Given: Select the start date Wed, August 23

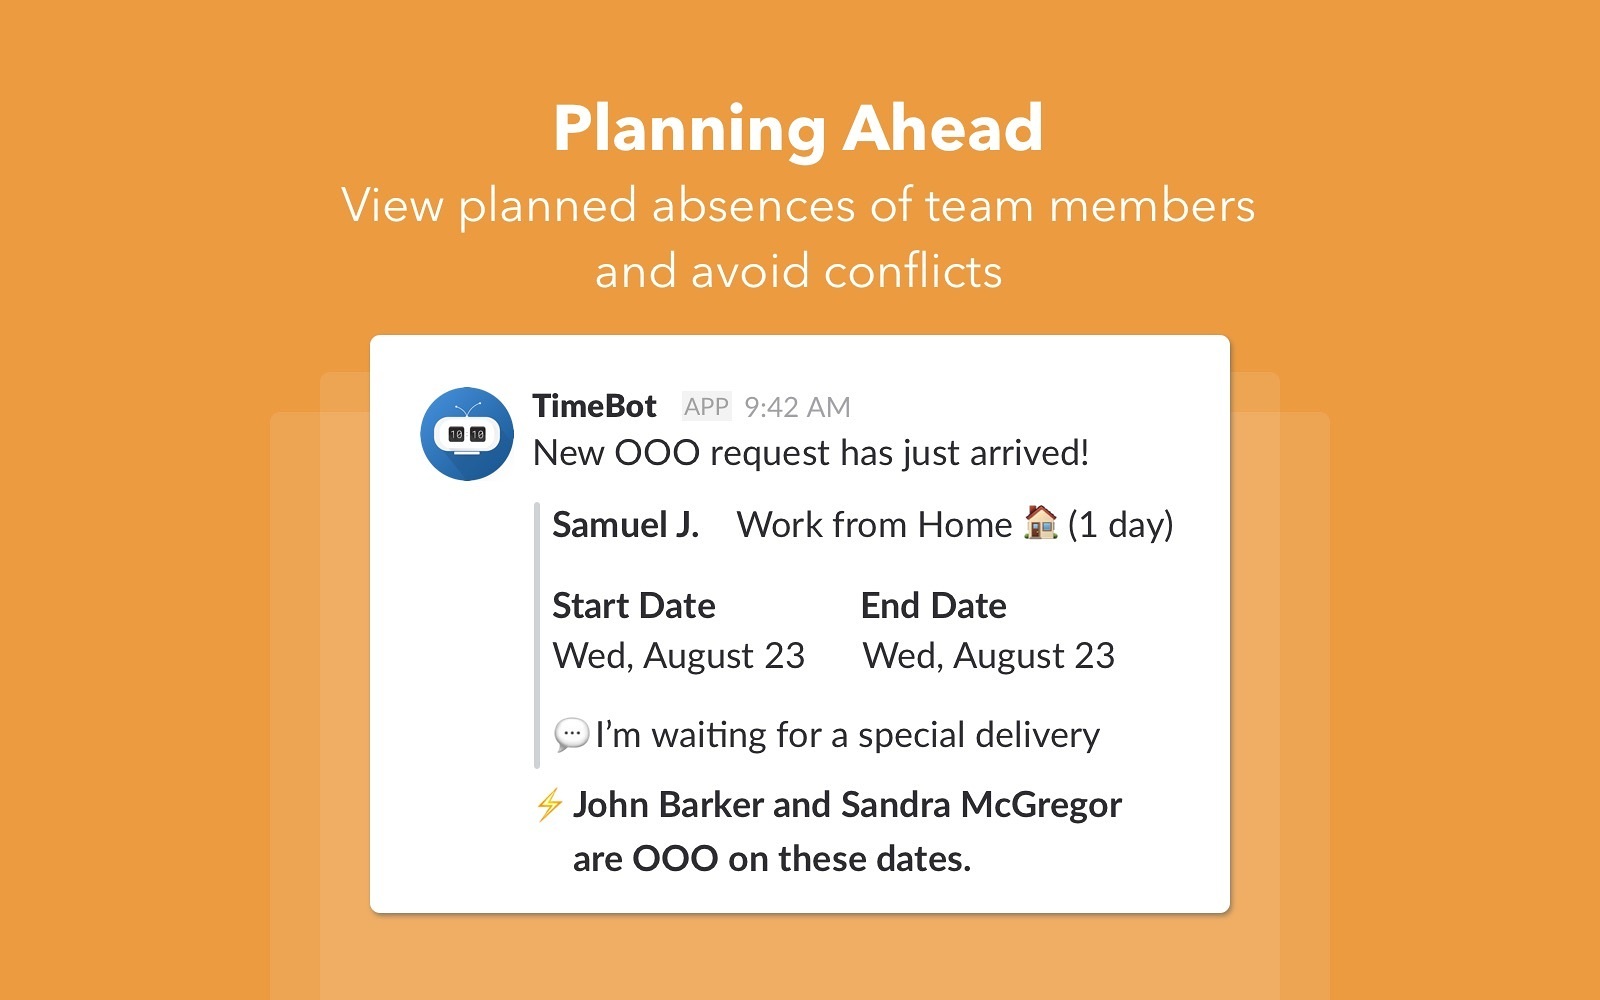Looking at the screenshot, I should [x=678, y=656].
